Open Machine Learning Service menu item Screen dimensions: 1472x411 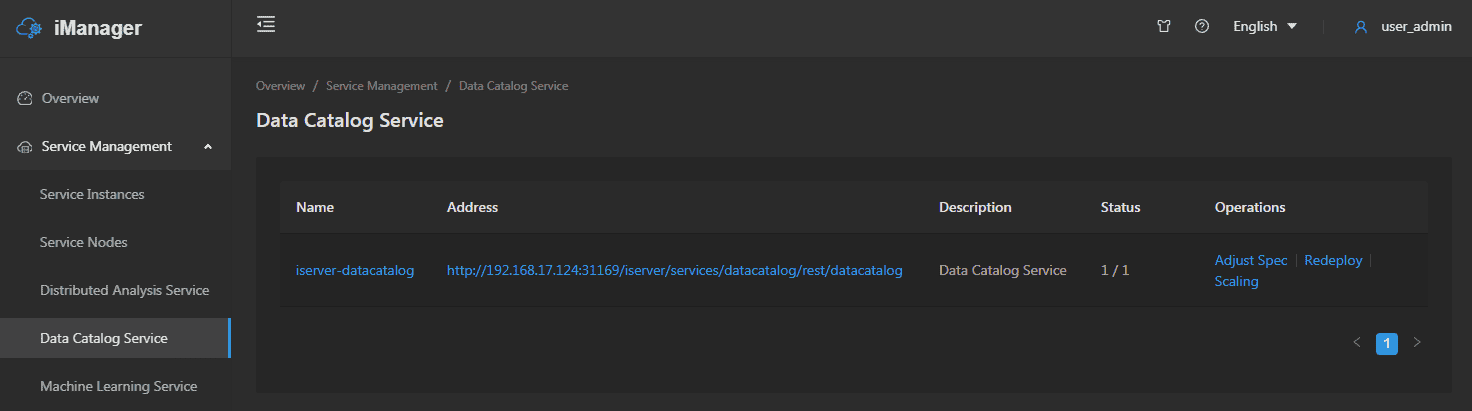point(118,386)
